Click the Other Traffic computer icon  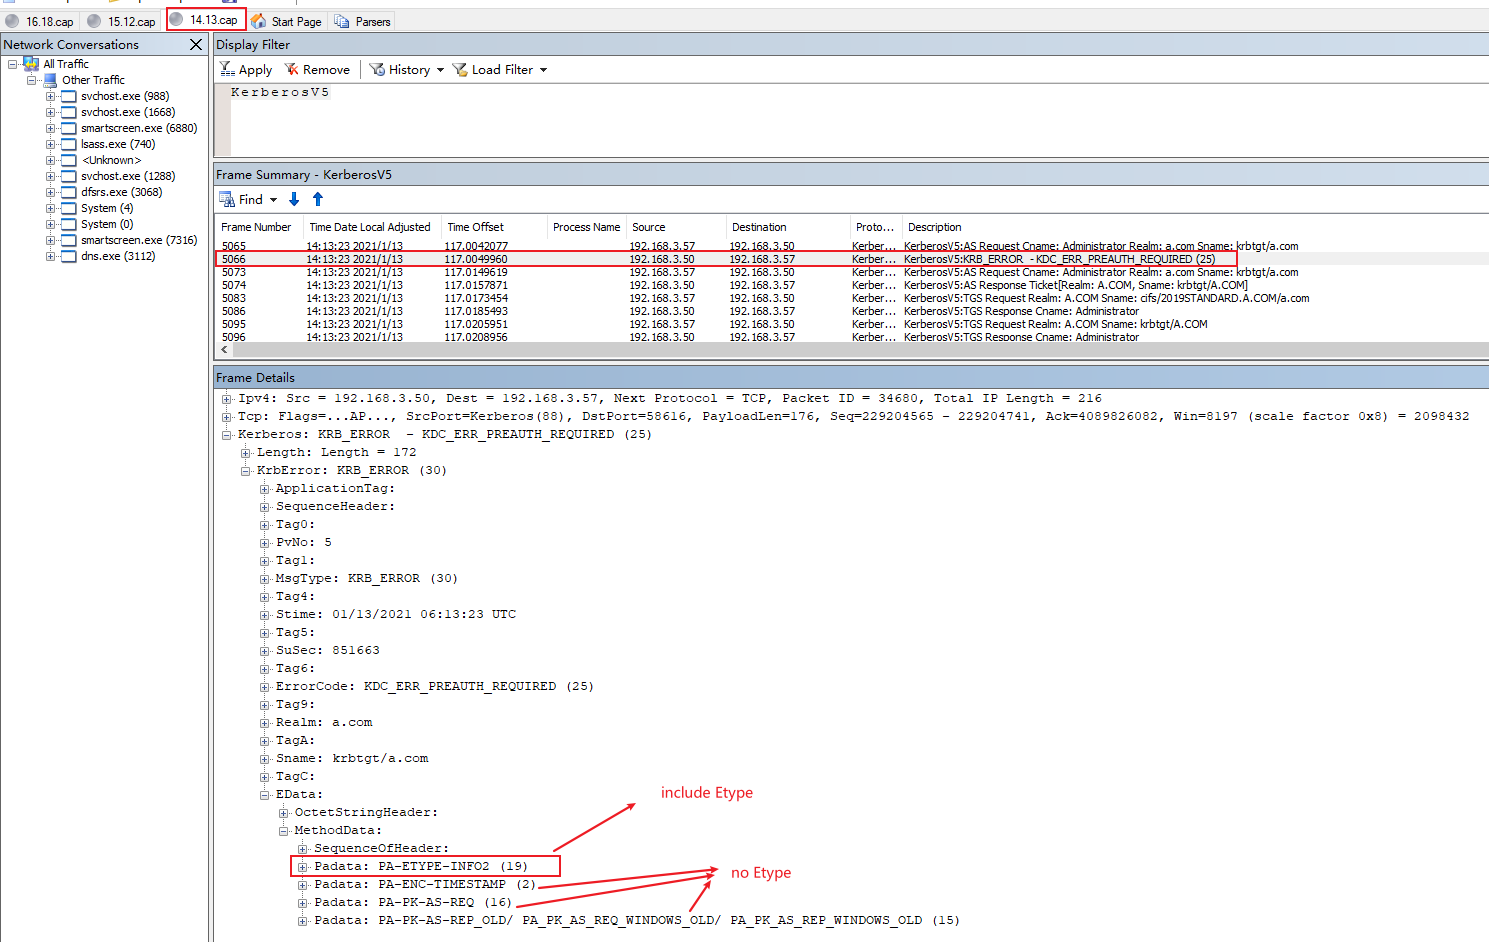click(50, 80)
